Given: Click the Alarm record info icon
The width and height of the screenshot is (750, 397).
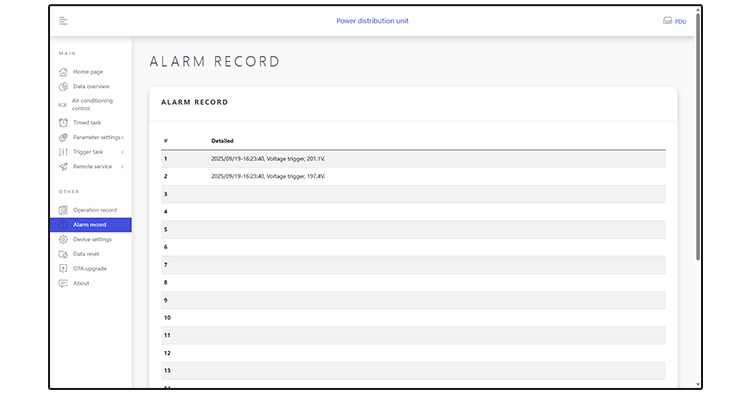Looking at the screenshot, I should click(63, 225).
